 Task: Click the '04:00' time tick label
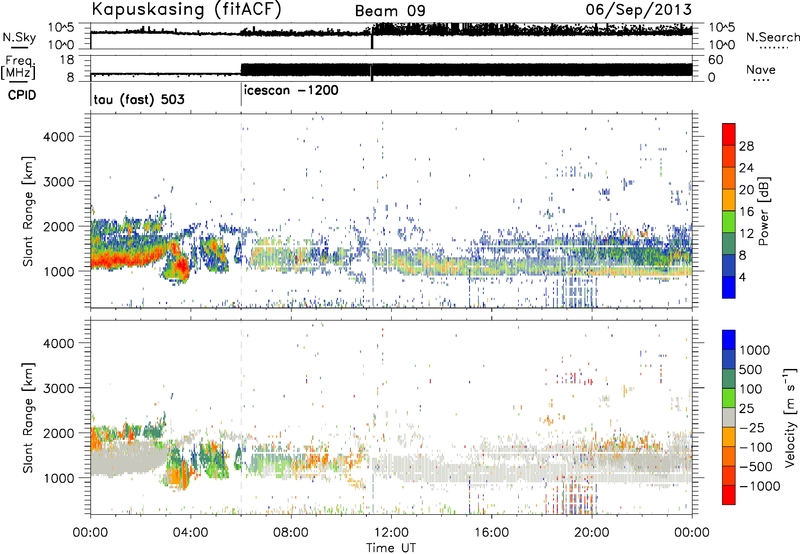(190, 532)
